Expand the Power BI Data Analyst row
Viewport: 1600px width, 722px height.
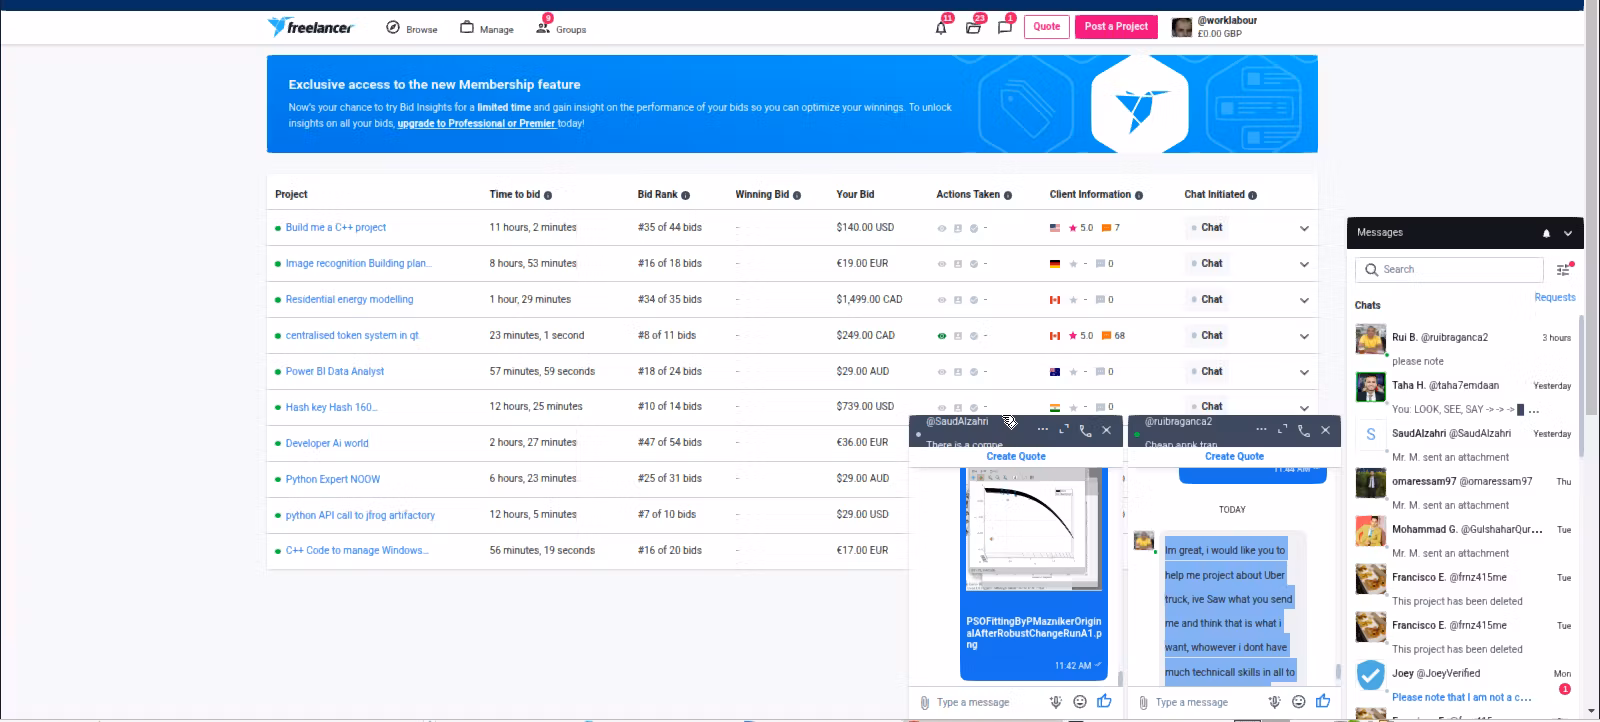tap(1304, 373)
